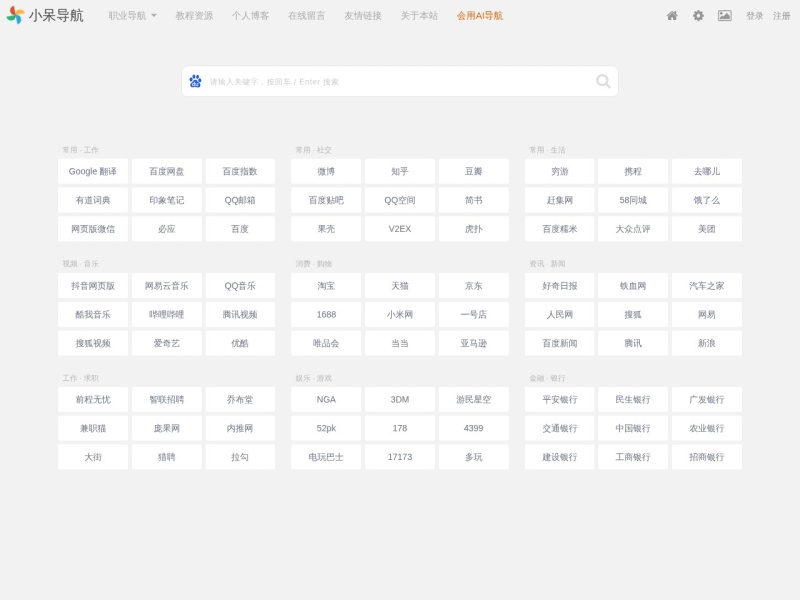This screenshot has width=800, height=600.
Task: Open the 知乎 tile
Action: [x=399, y=171]
